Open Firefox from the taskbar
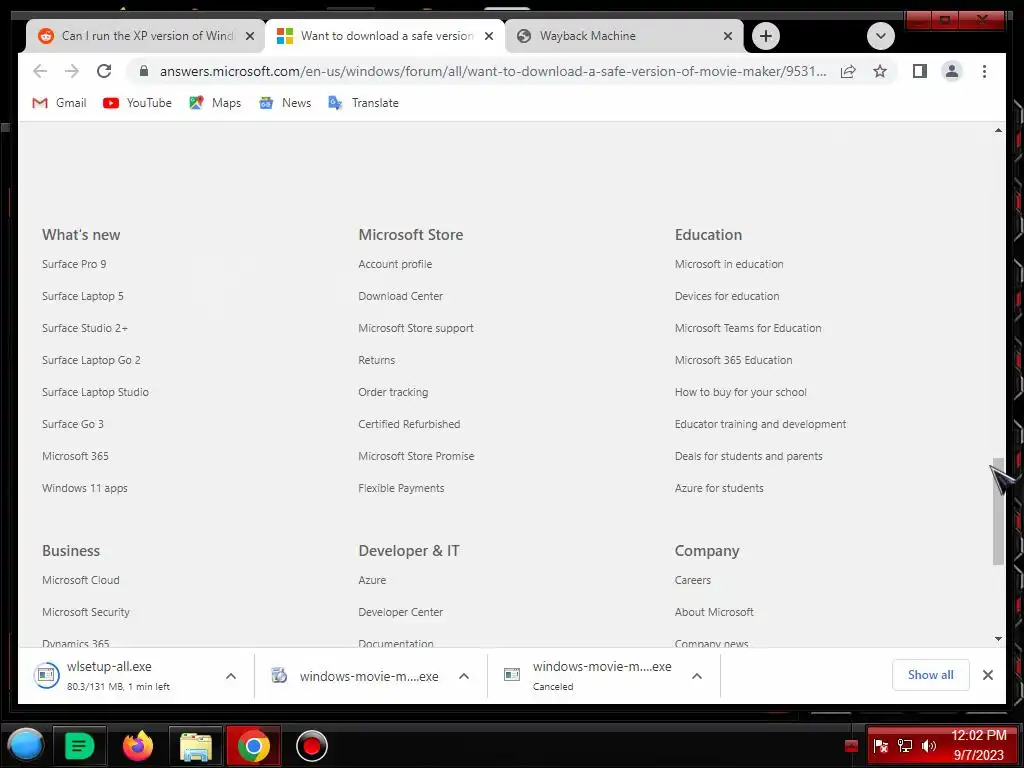 click(138, 745)
